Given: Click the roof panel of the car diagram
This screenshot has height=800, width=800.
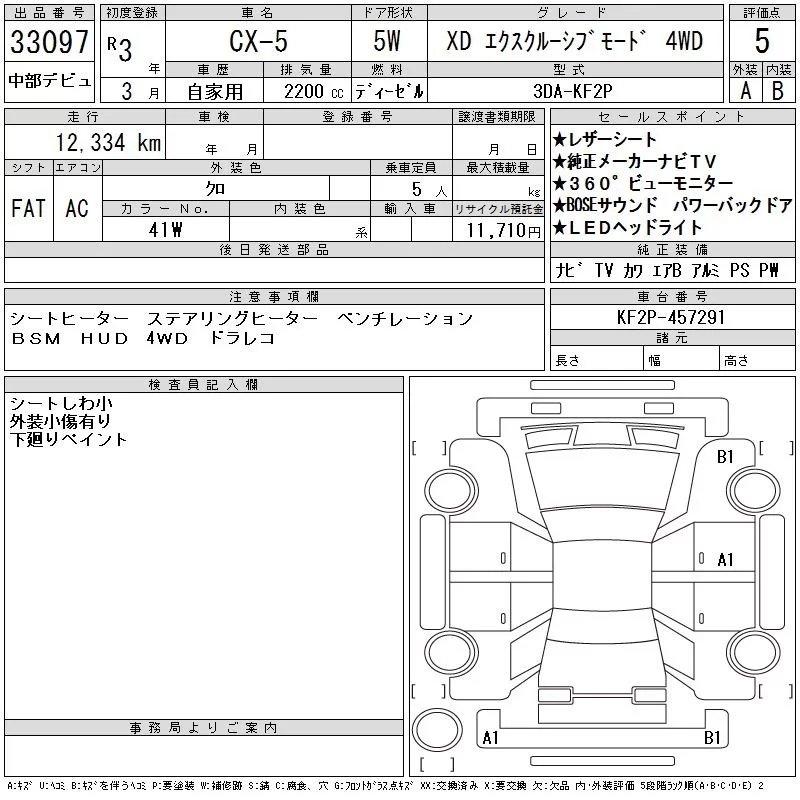Looking at the screenshot, I should [x=602, y=574].
